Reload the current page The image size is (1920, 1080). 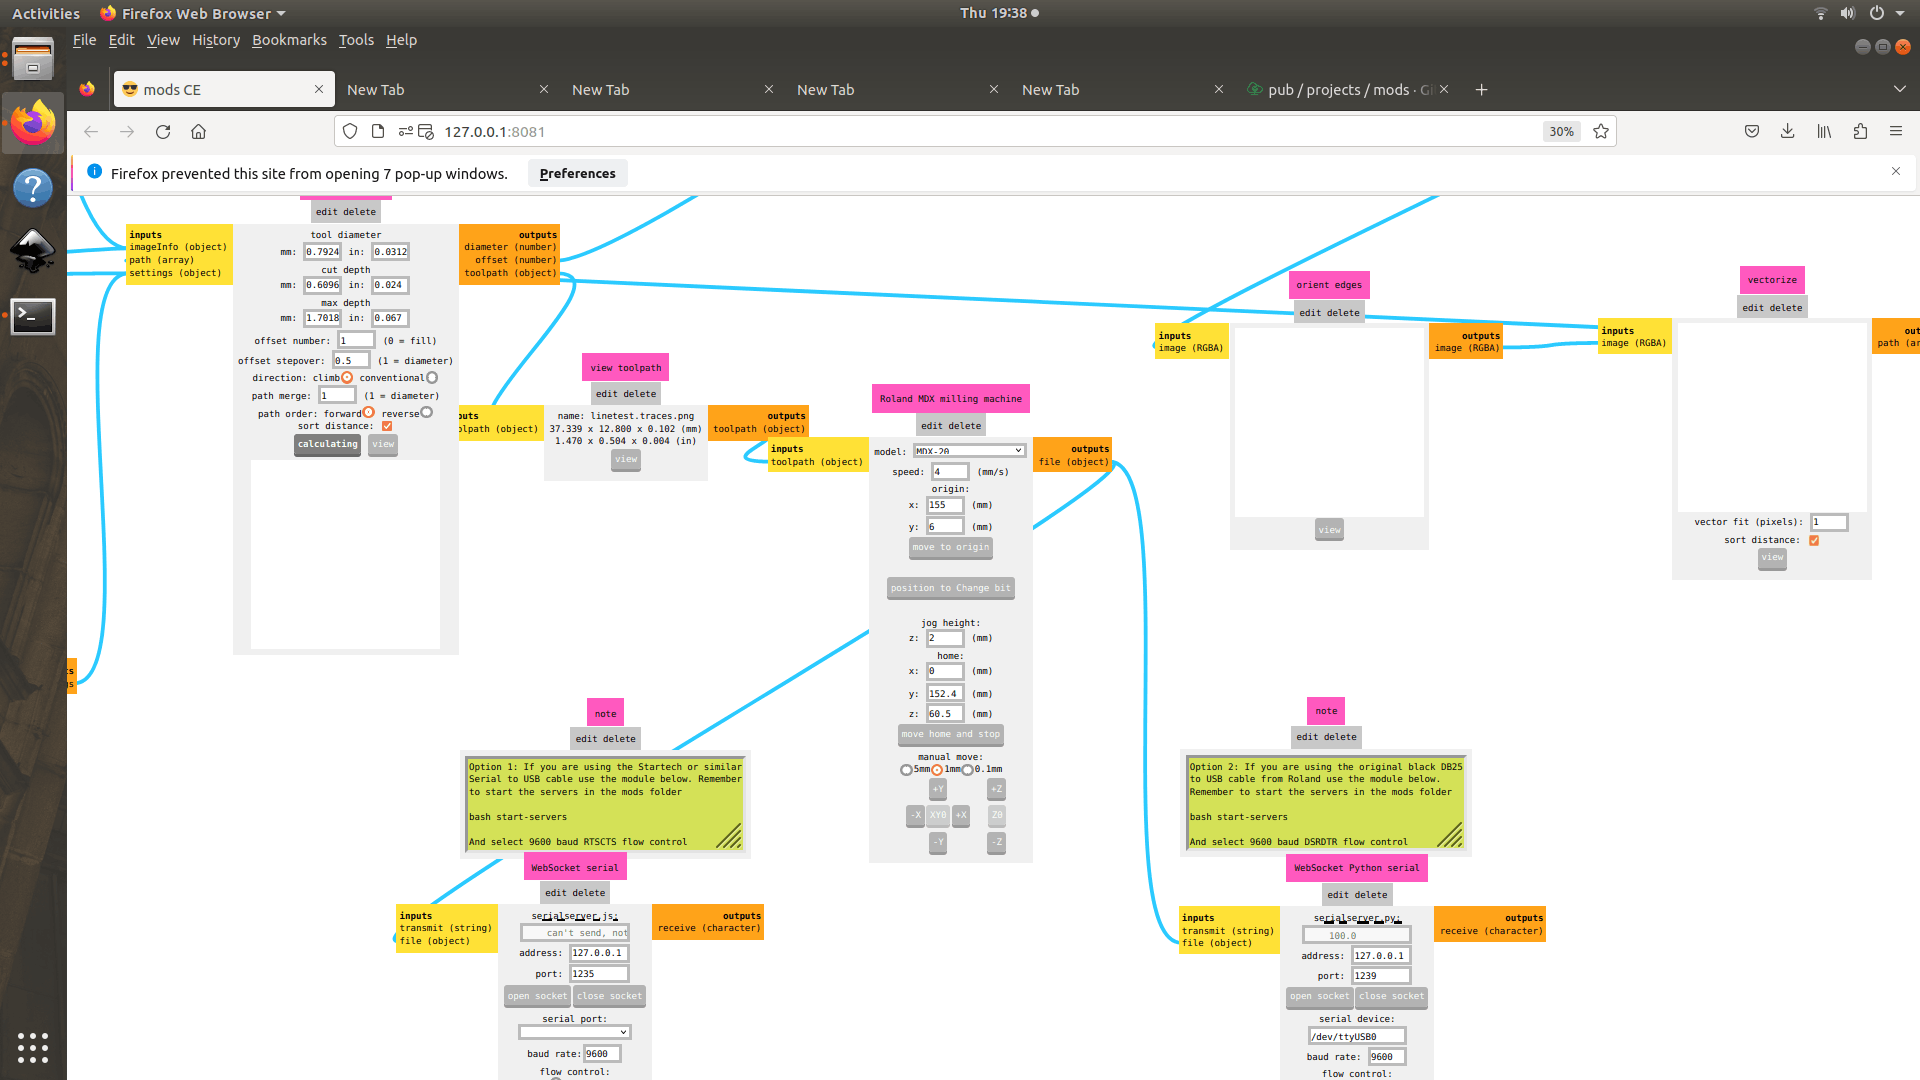click(x=163, y=131)
